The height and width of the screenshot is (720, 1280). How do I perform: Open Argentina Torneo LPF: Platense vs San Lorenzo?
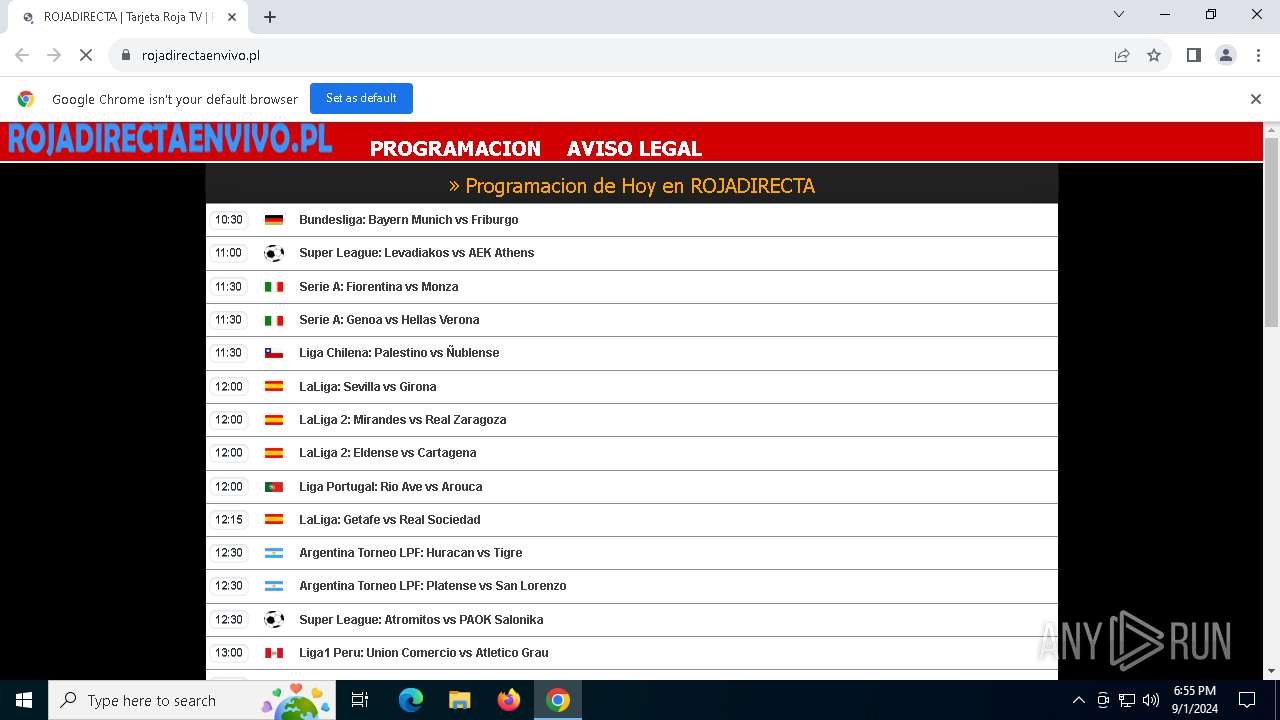tap(432, 586)
